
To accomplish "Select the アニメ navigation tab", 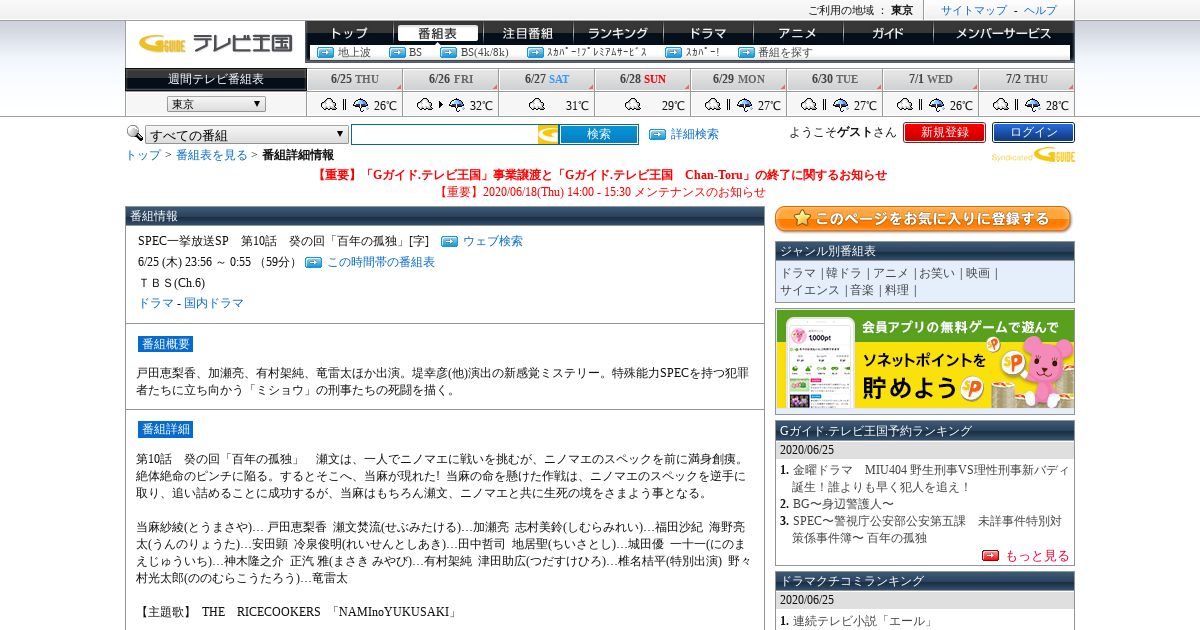I will click(x=798, y=33).
